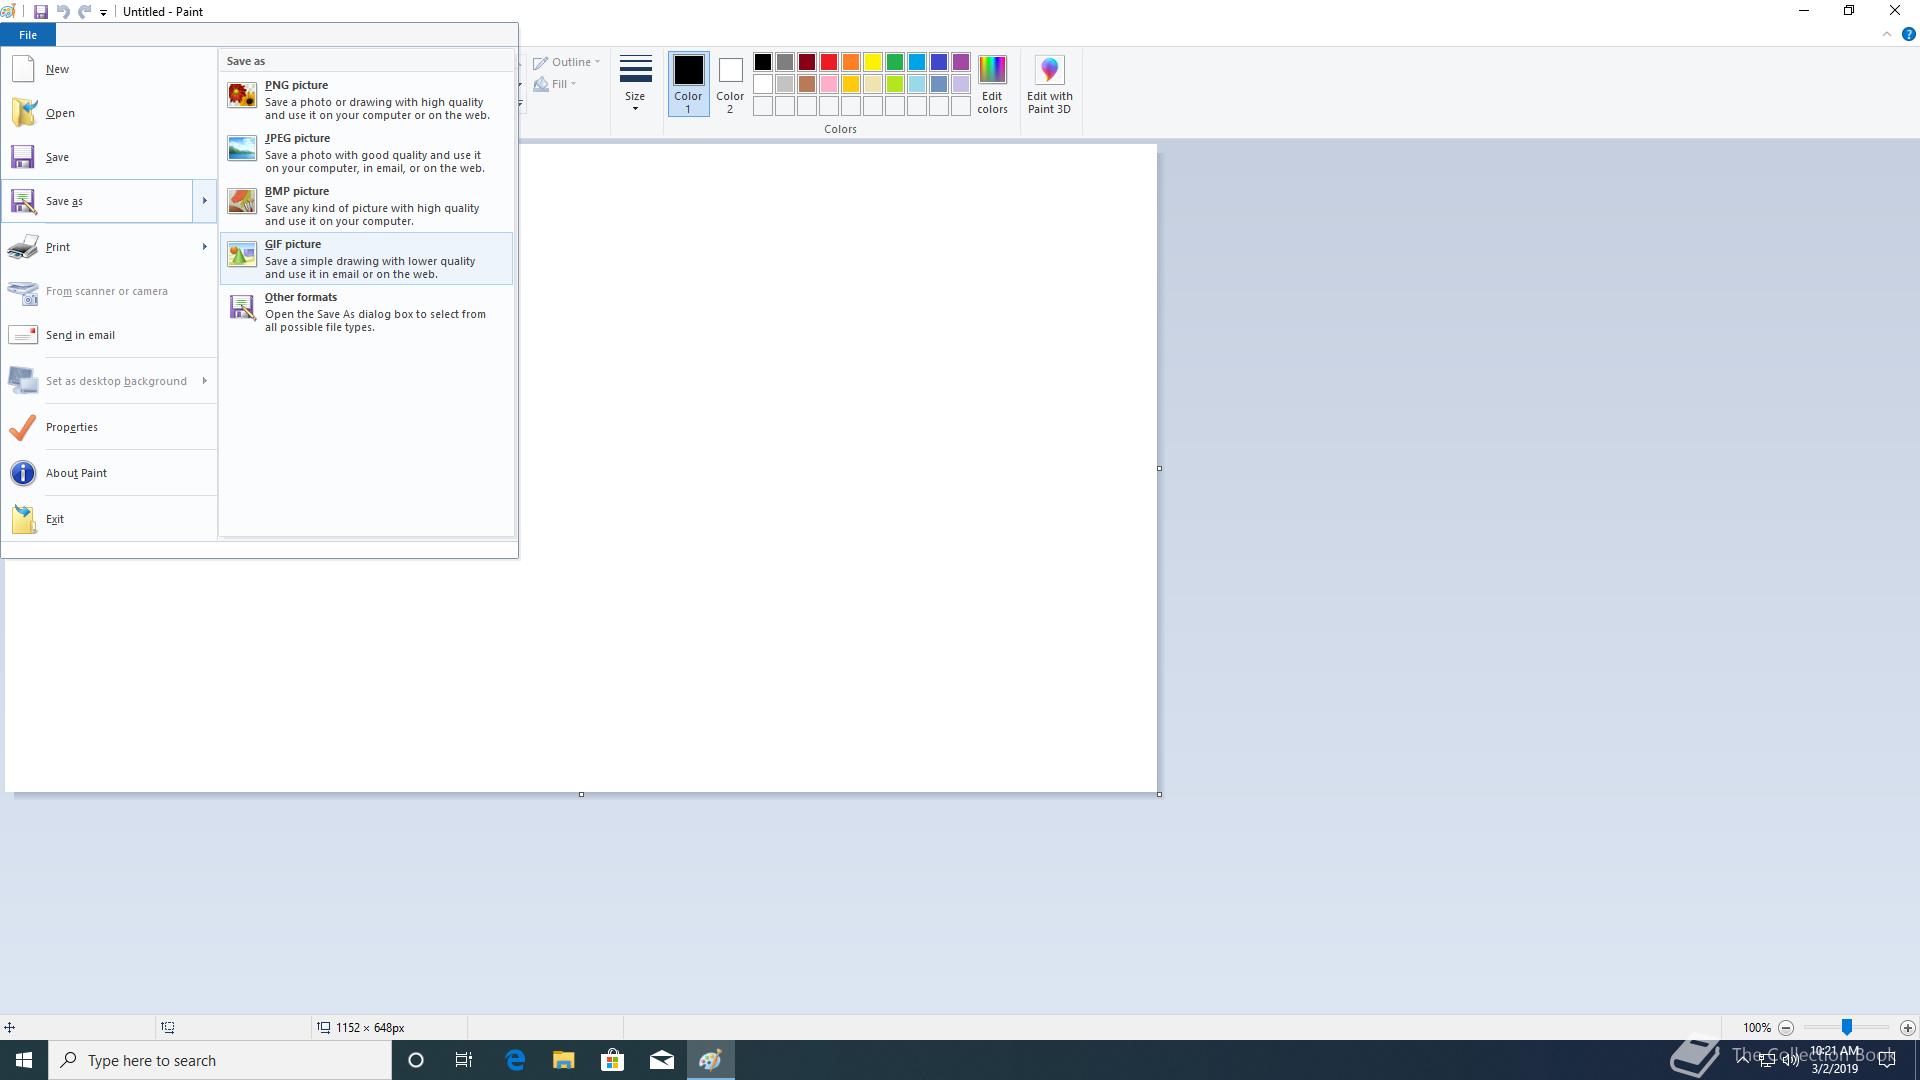Select Color 1 foreground swatch
The height and width of the screenshot is (1080, 1920).
(688, 83)
